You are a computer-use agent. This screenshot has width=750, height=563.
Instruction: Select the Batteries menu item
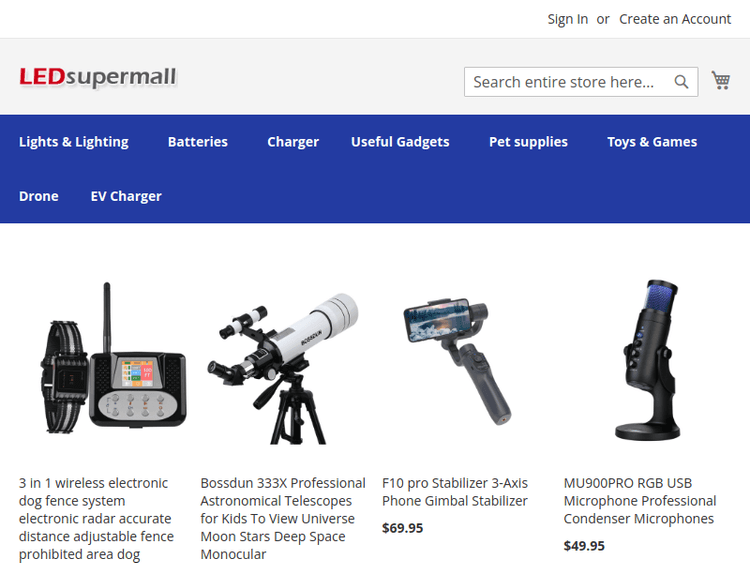tap(198, 142)
